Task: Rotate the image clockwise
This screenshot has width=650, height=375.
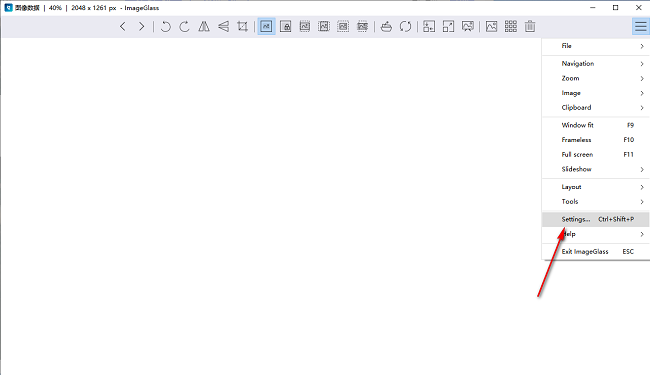Action: [184, 27]
